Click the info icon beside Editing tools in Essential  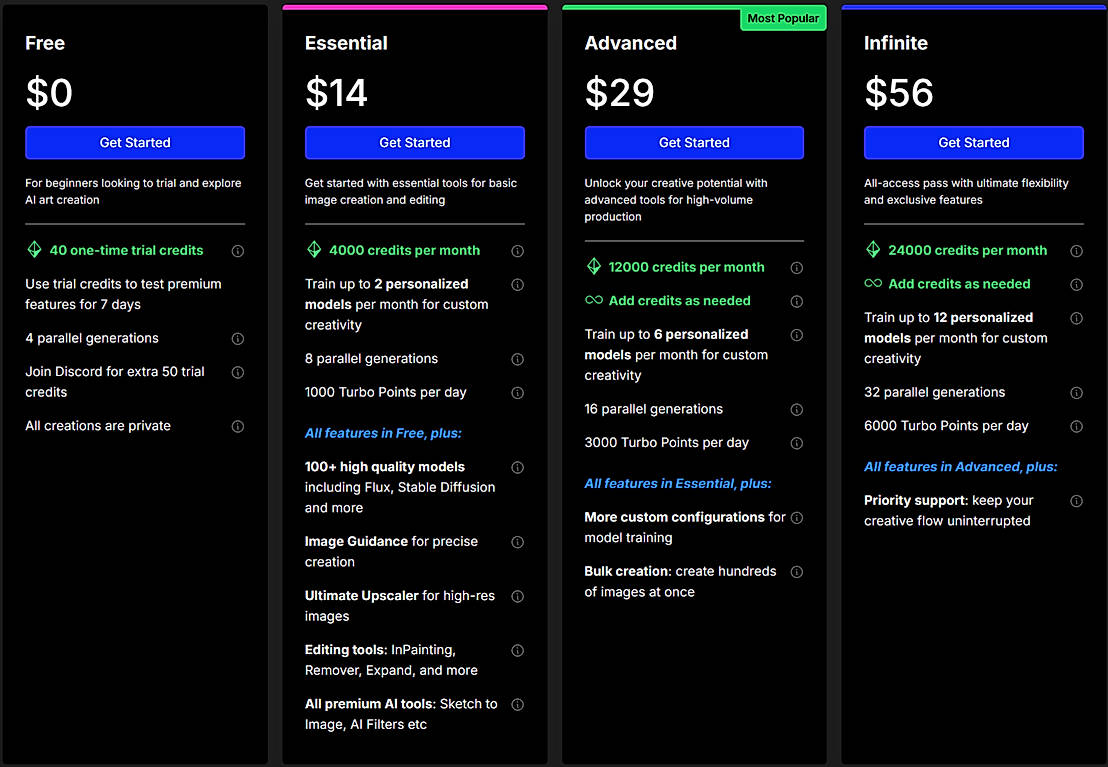coord(517,650)
